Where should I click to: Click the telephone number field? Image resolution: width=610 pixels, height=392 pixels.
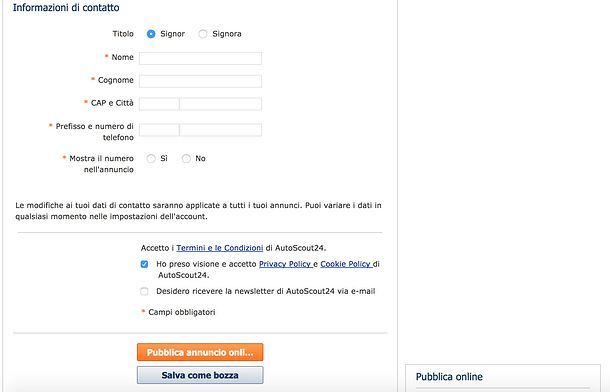pyautogui.click(x=221, y=130)
